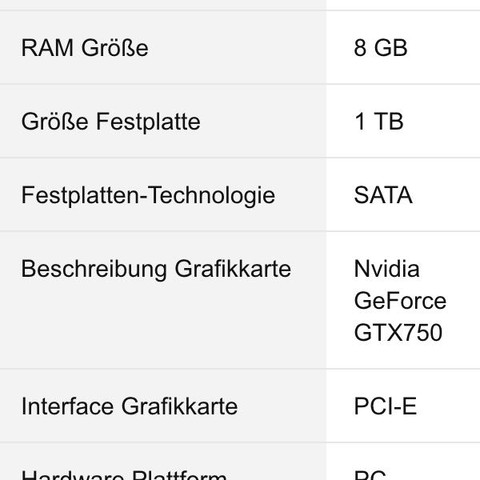Click the 1 TB value
The image size is (480, 480).
(x=379, y=121)
